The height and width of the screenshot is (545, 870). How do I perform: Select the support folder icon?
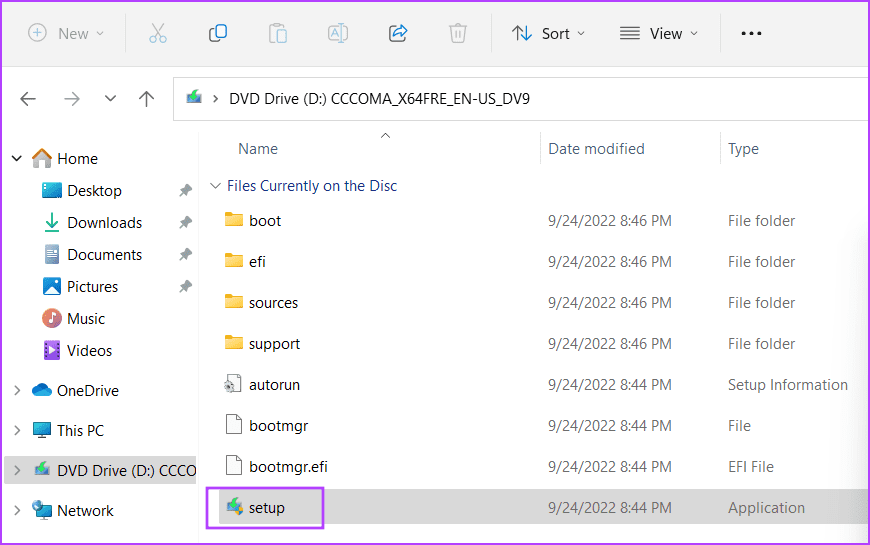[234, 343]
